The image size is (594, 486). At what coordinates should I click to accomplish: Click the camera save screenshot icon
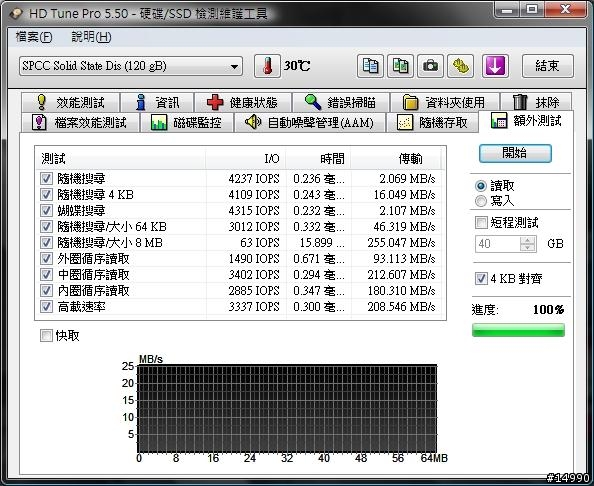[x=430, y=66]
